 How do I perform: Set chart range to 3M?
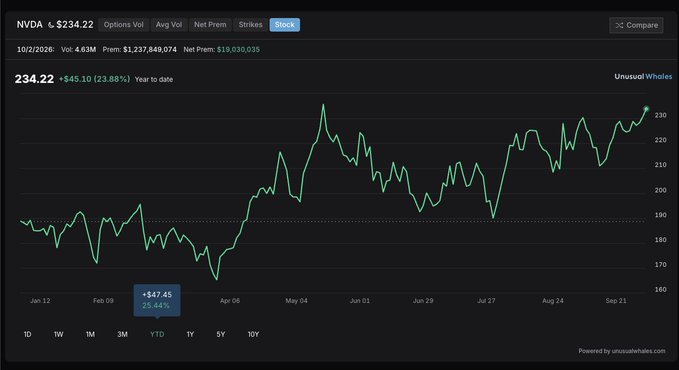(122, 334)
